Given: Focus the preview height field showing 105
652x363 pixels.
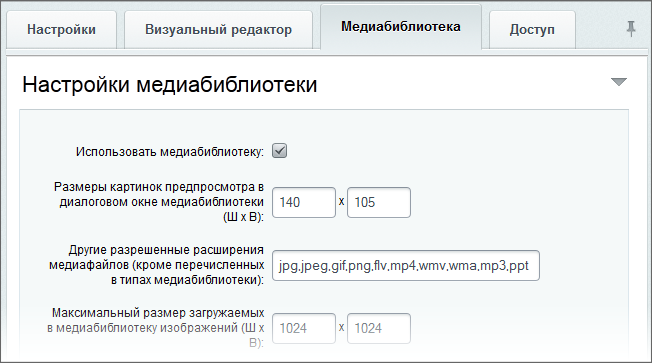Looking at the screenshot, I should (x=379, y=202).
